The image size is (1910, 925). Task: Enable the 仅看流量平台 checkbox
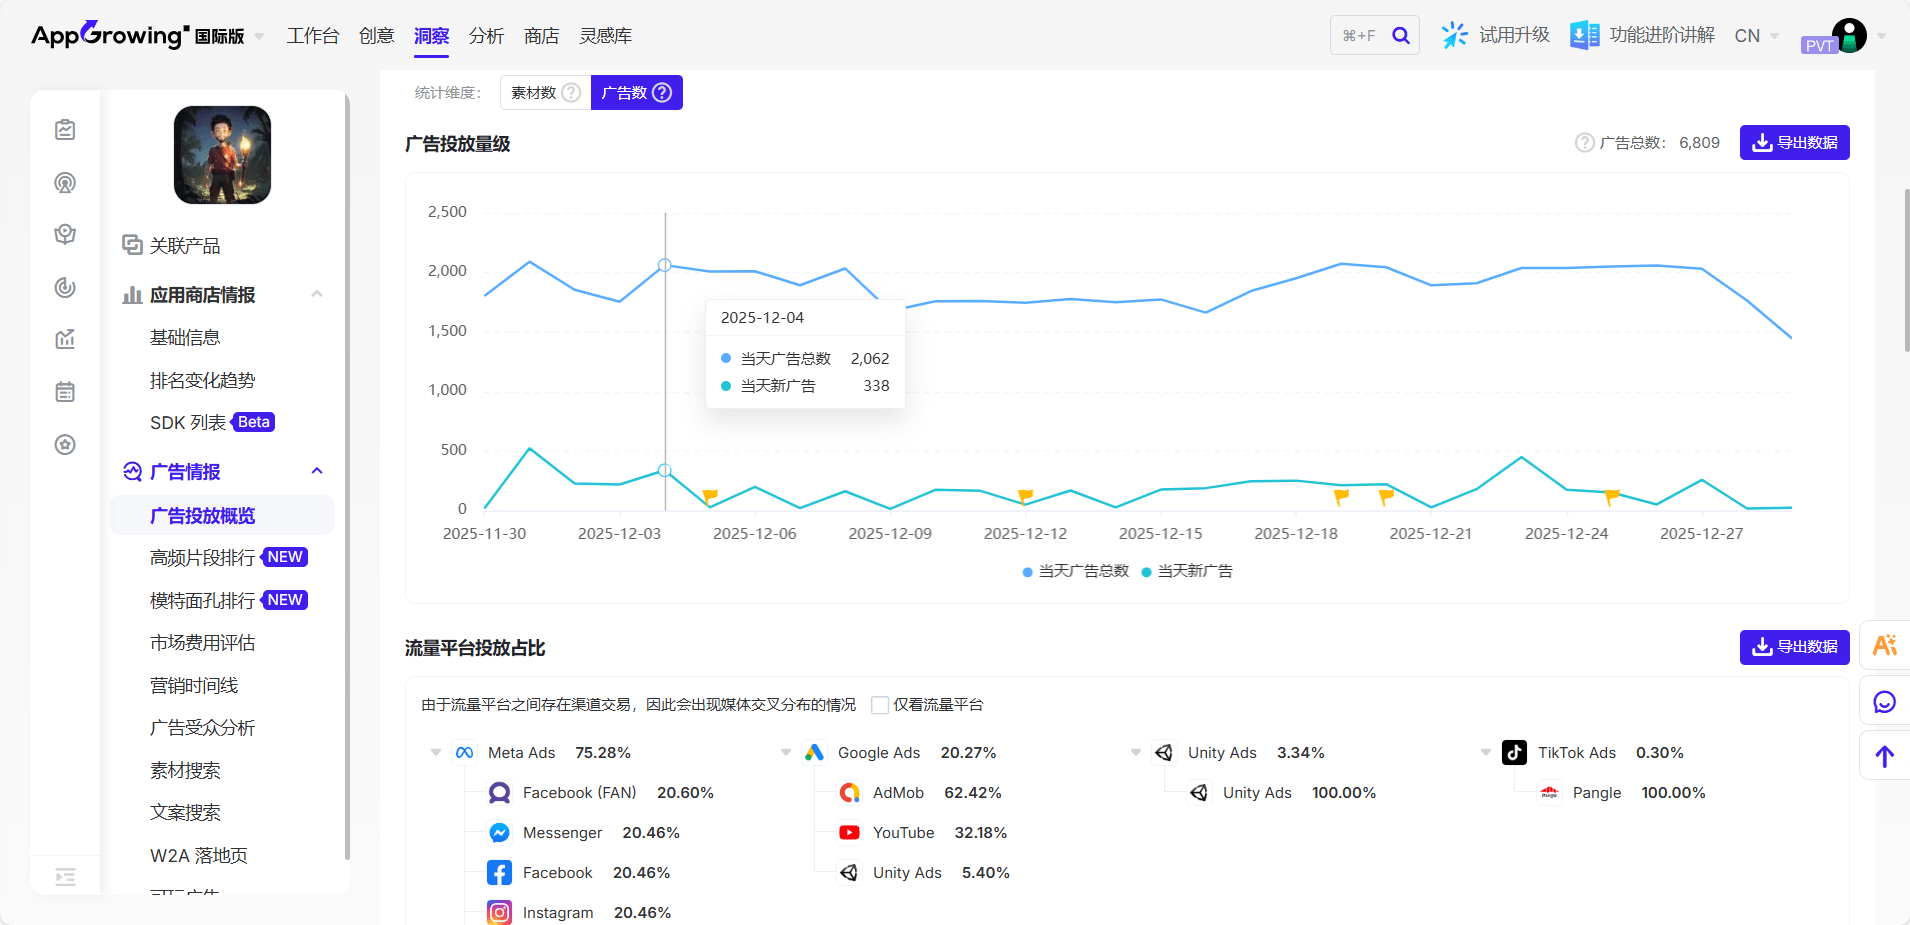(880, 705)
